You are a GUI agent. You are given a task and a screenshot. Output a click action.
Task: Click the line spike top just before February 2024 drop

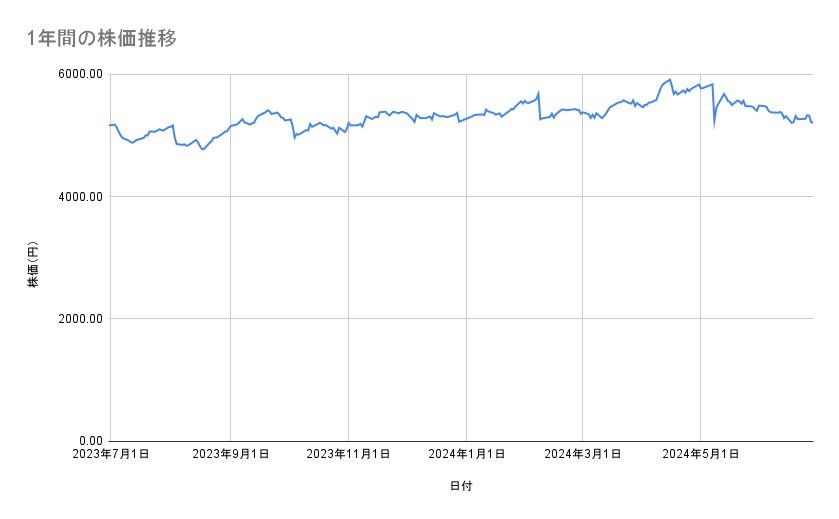[x=538, y=93]
